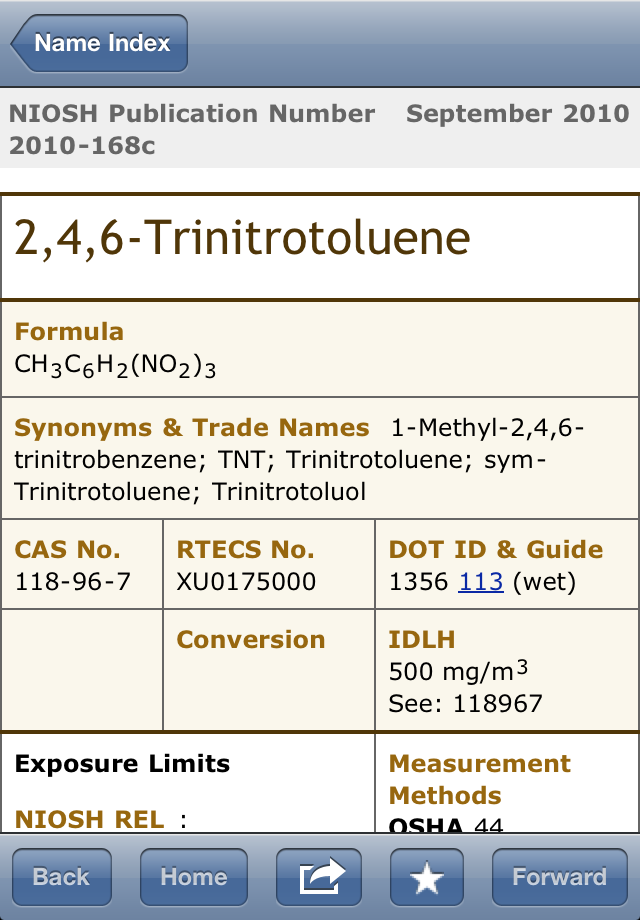Tap the 2,4,6-Trinitrotoluene title

[x=242, y=239]
